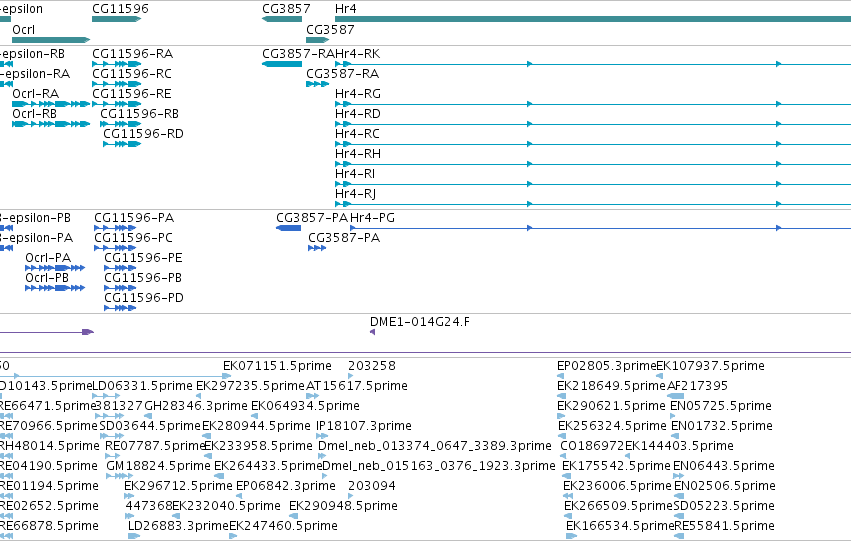Click the AF217395 feature
This screenshot has width=851, height=541.
point(675,396)
